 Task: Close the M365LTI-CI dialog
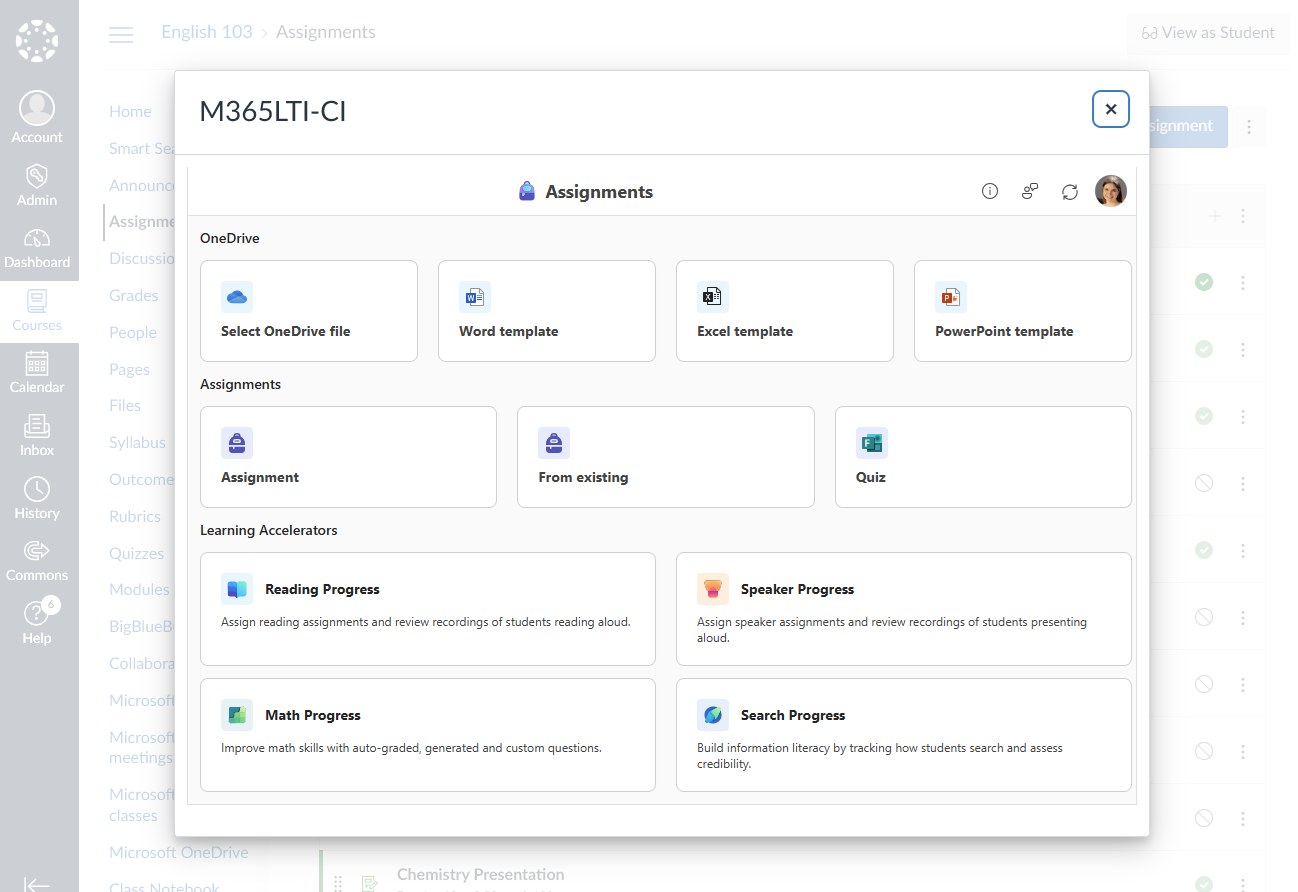coord(1111,109)
